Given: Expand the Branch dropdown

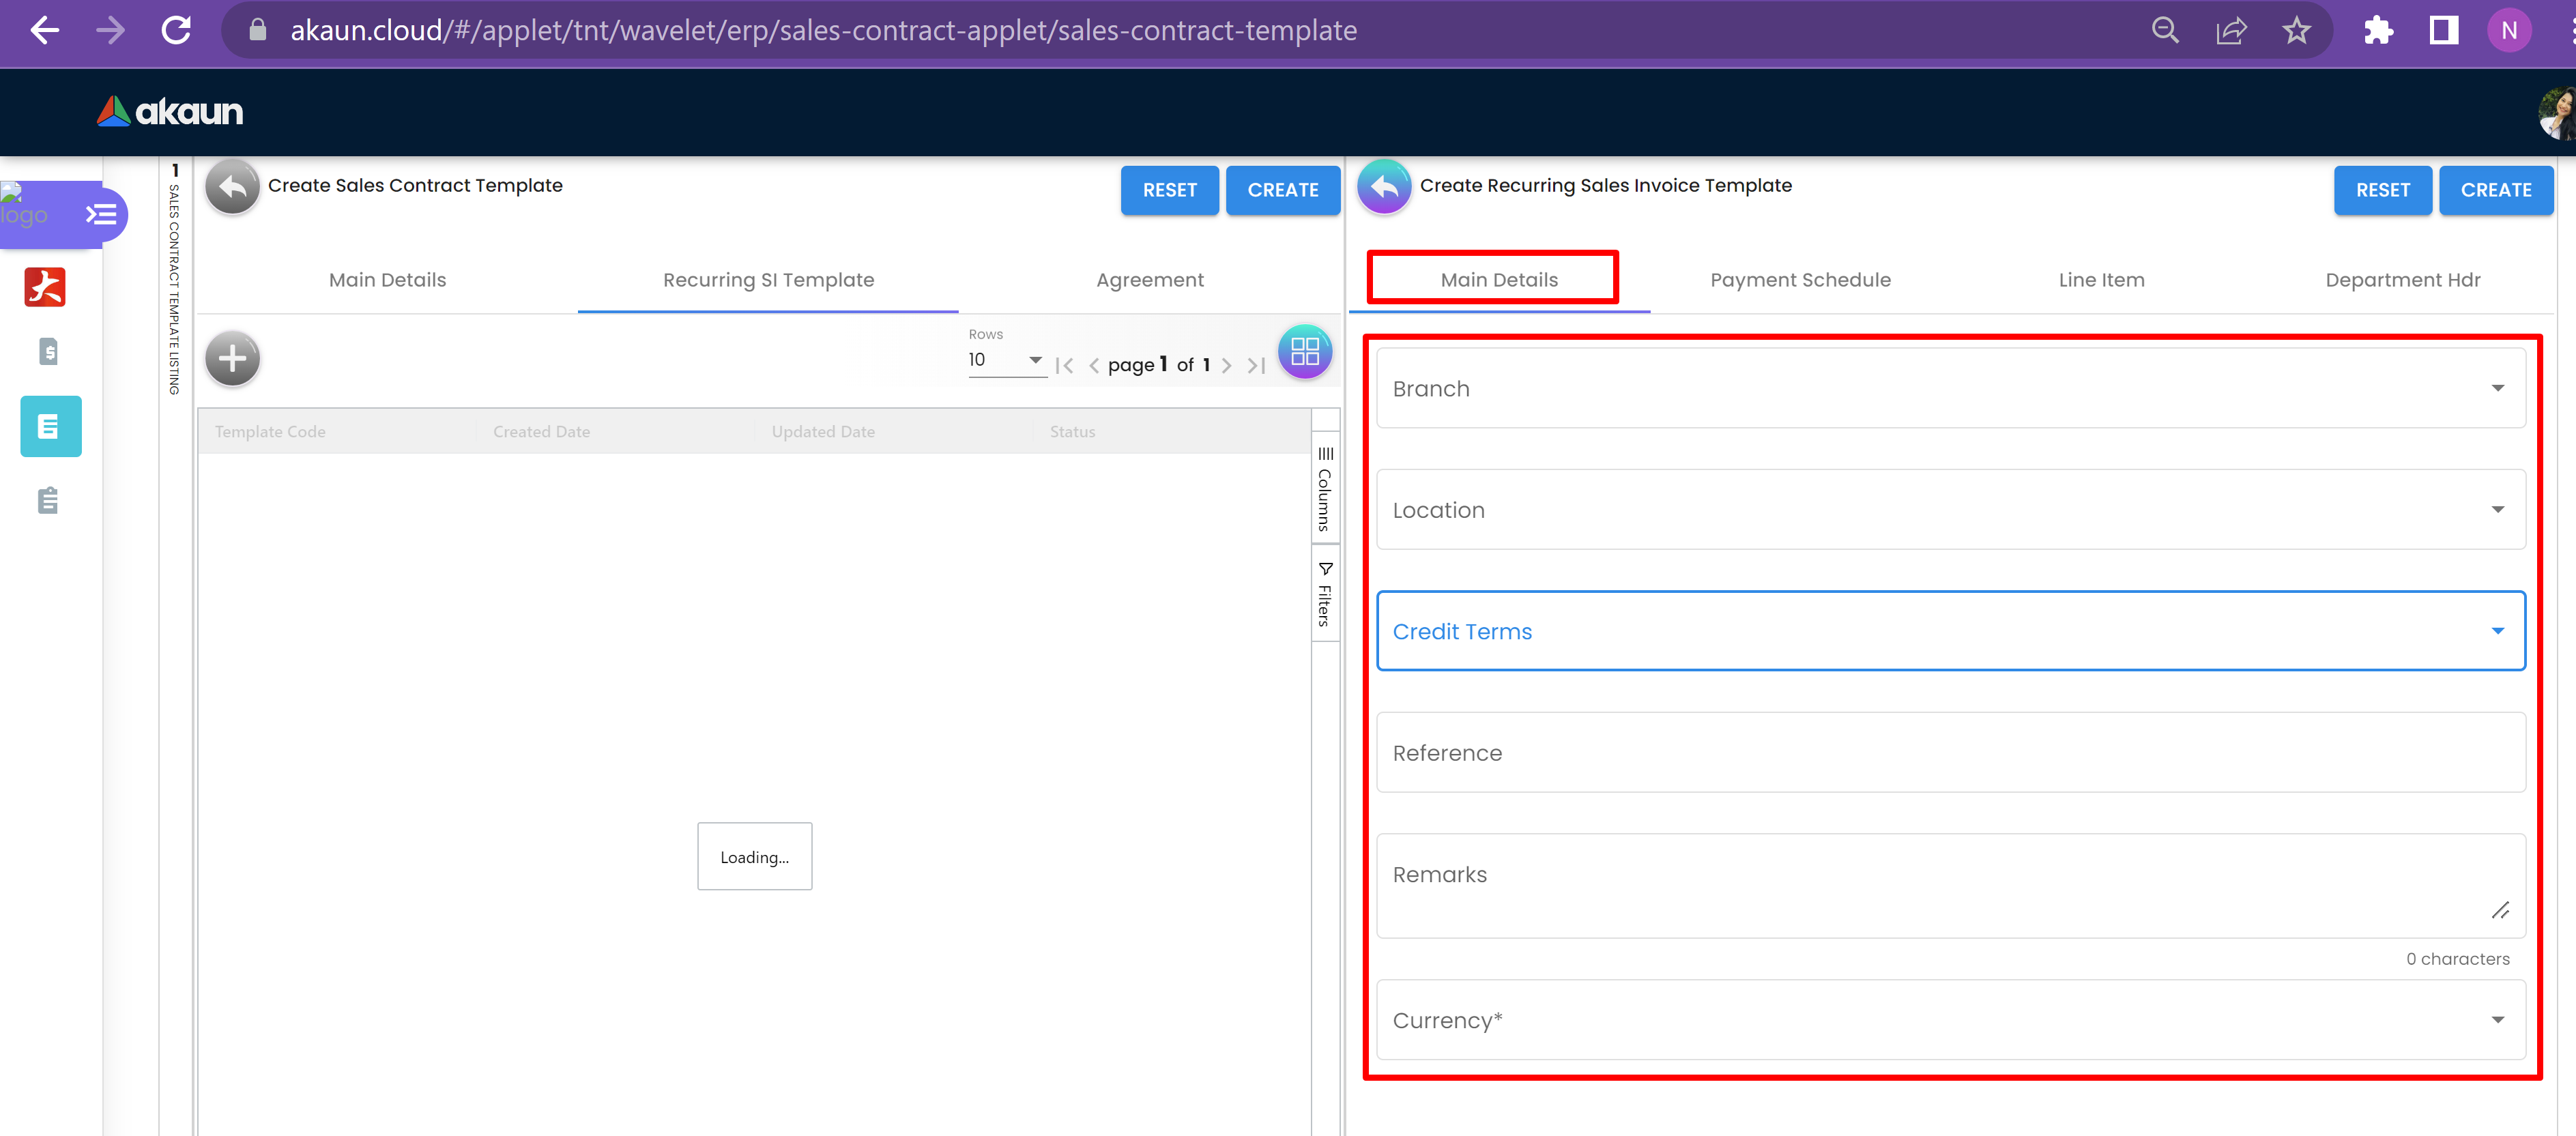Looking at the screenshot, I should (1950, 388).
